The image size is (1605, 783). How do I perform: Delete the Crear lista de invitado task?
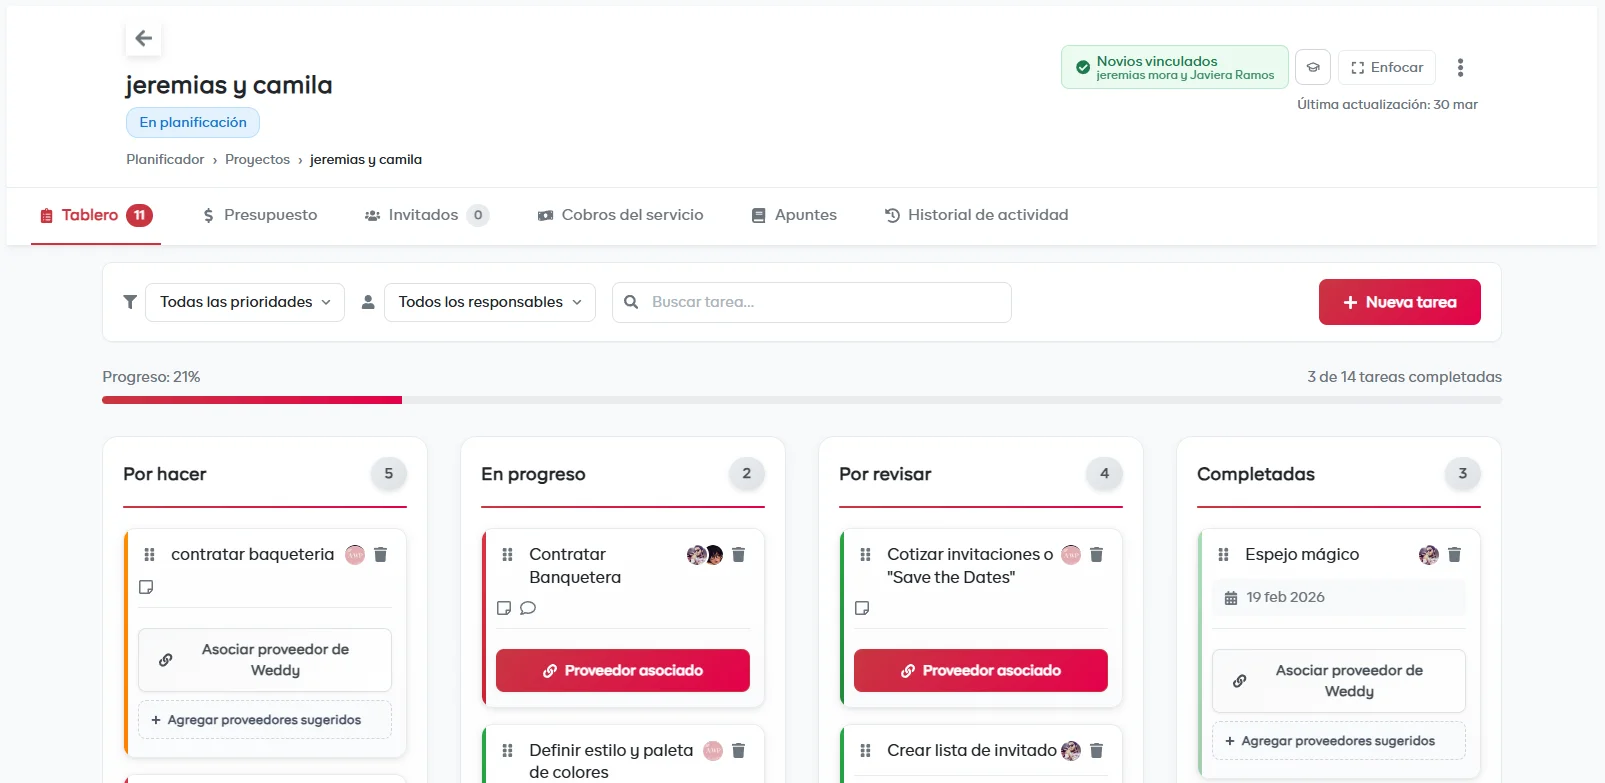click(1096, 751)
